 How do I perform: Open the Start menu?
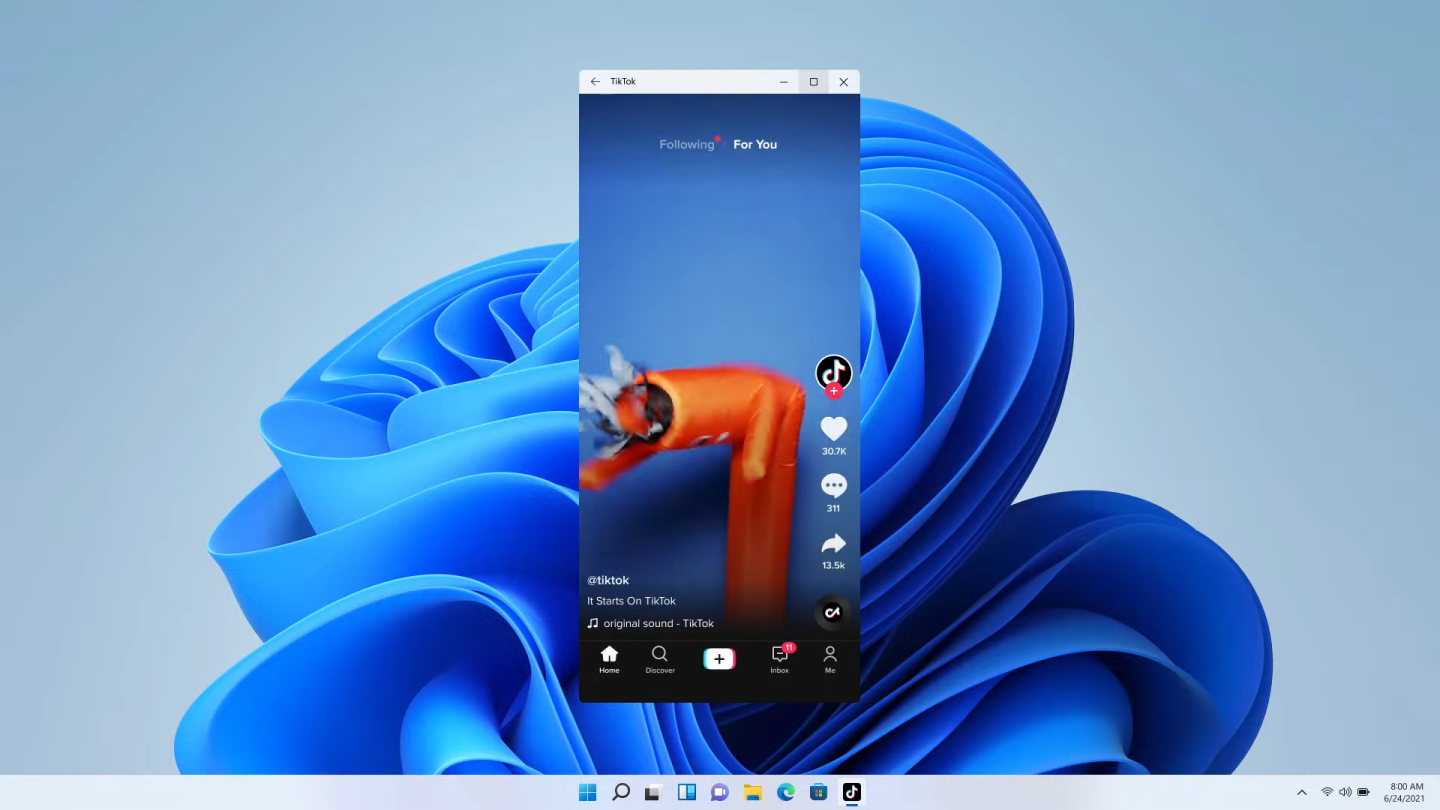(x=588, y=791)
